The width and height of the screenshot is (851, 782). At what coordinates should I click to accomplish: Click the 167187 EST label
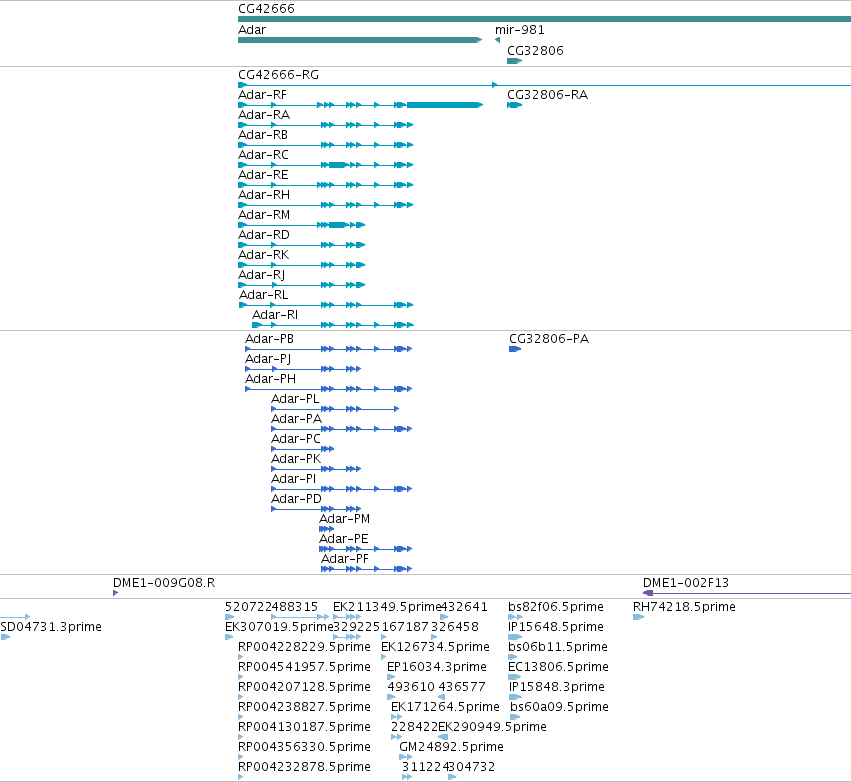pyautogui.click(x=405, y=627)
